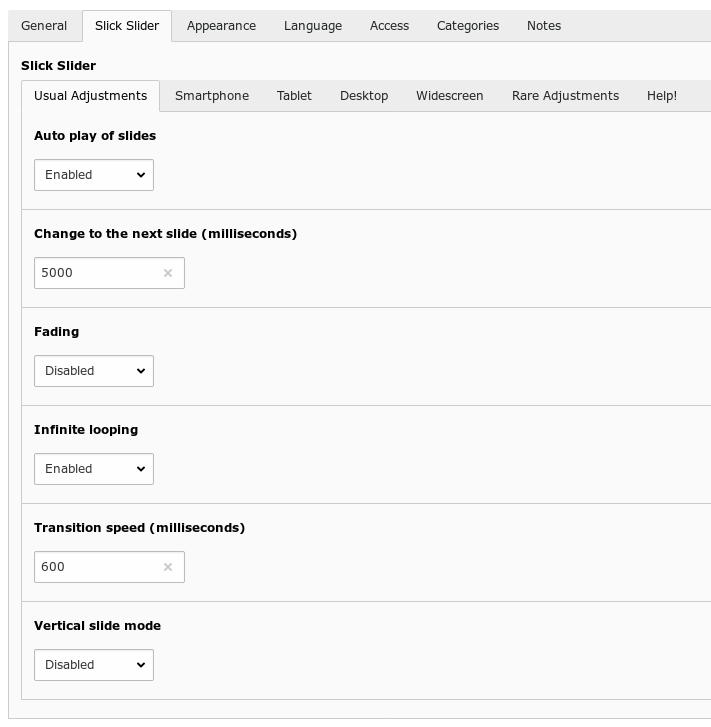Select the Usual Adjustments sub-tab
Viewport: 711px width, 727px height.
pos(90,96)
